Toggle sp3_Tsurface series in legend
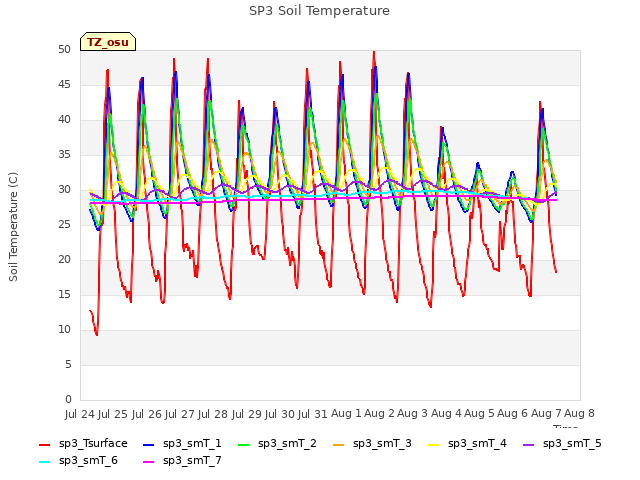The image size is (640, 480). pyautogui.click(x=83, y=444)
